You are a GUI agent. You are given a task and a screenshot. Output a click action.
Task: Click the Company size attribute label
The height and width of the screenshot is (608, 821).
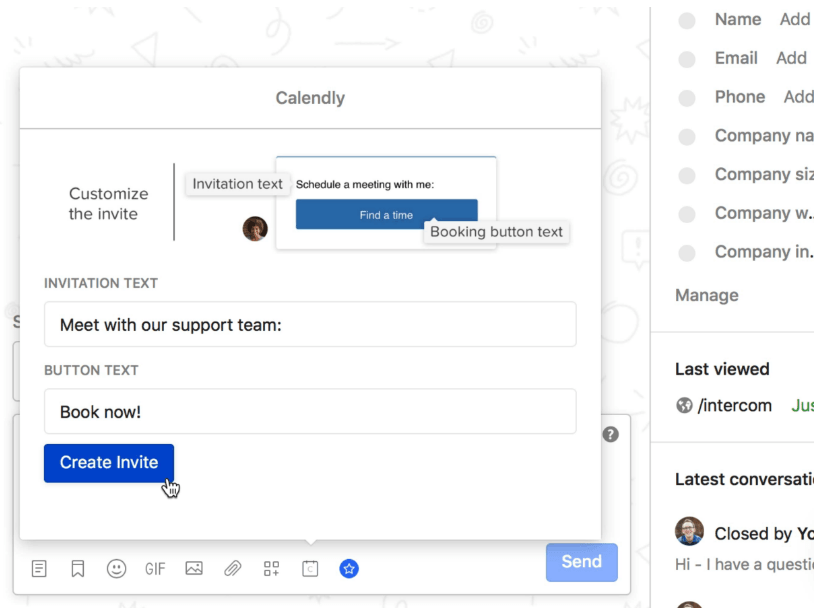click(x=764, y=174)
